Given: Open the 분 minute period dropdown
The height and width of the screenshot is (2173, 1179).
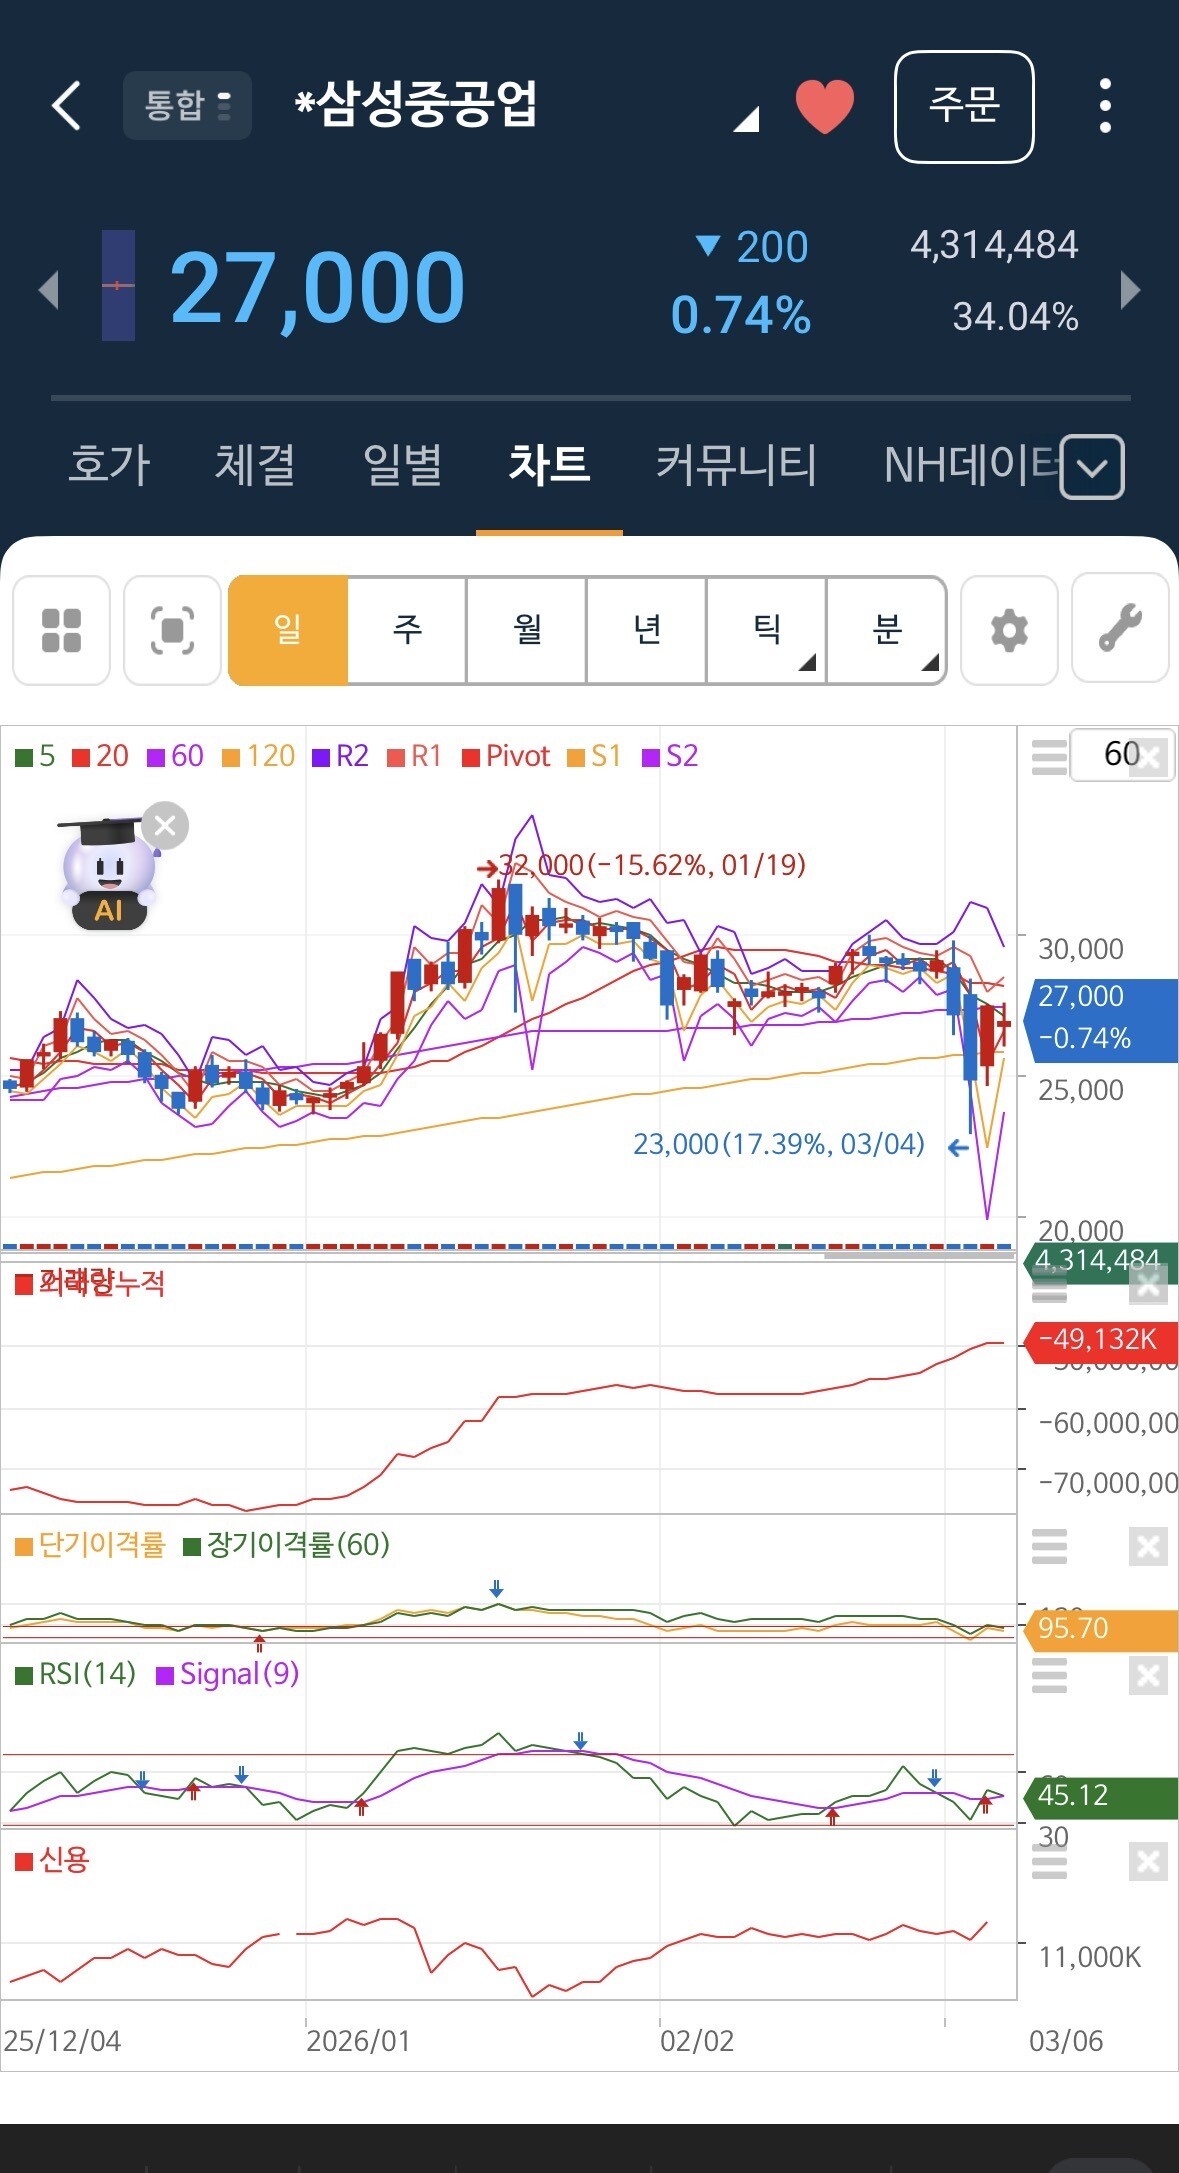Looking at the screenshot, I should click(x=887, y=630).
